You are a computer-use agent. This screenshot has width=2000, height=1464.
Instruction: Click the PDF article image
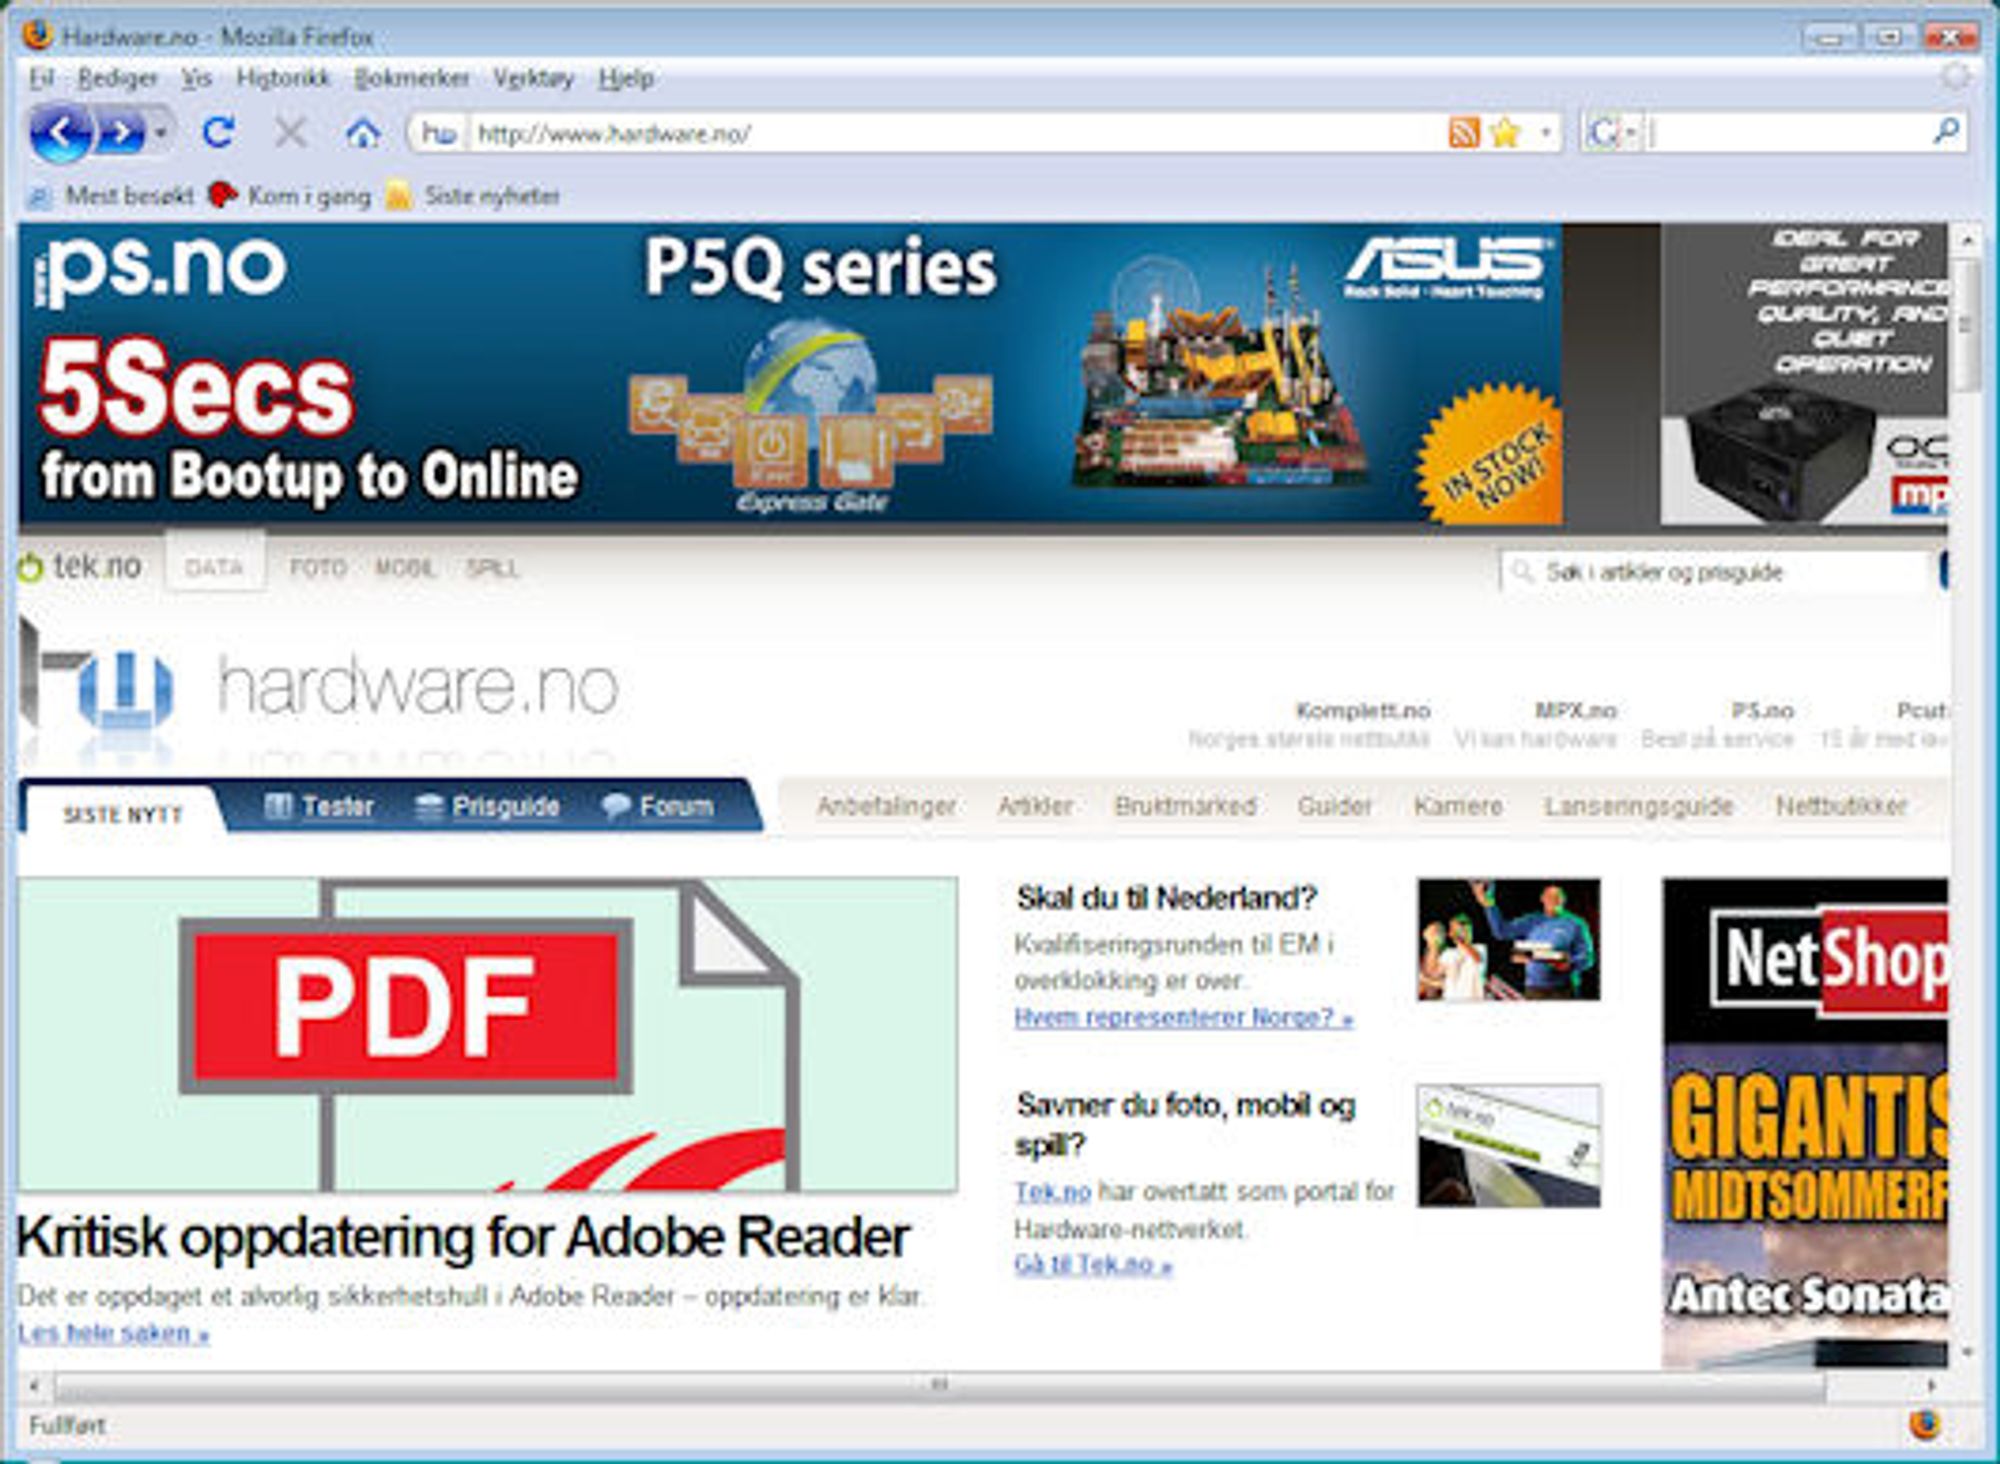coord(488,1034)
